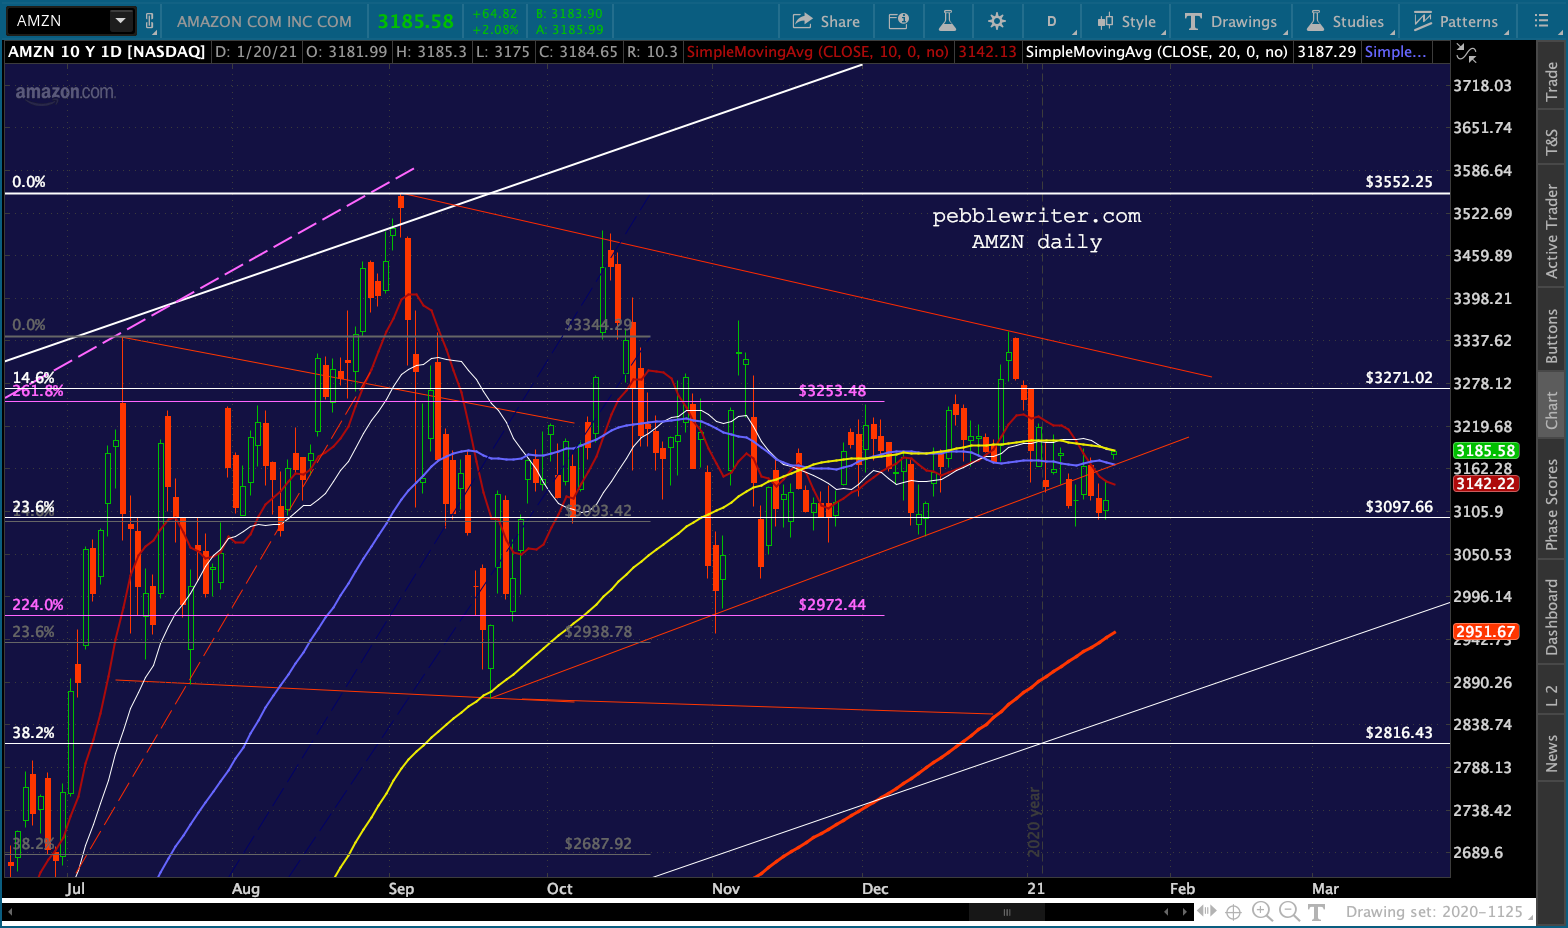Open the Patterns menu
This screenshot has height=928, width=1568.
point(1456,21)
